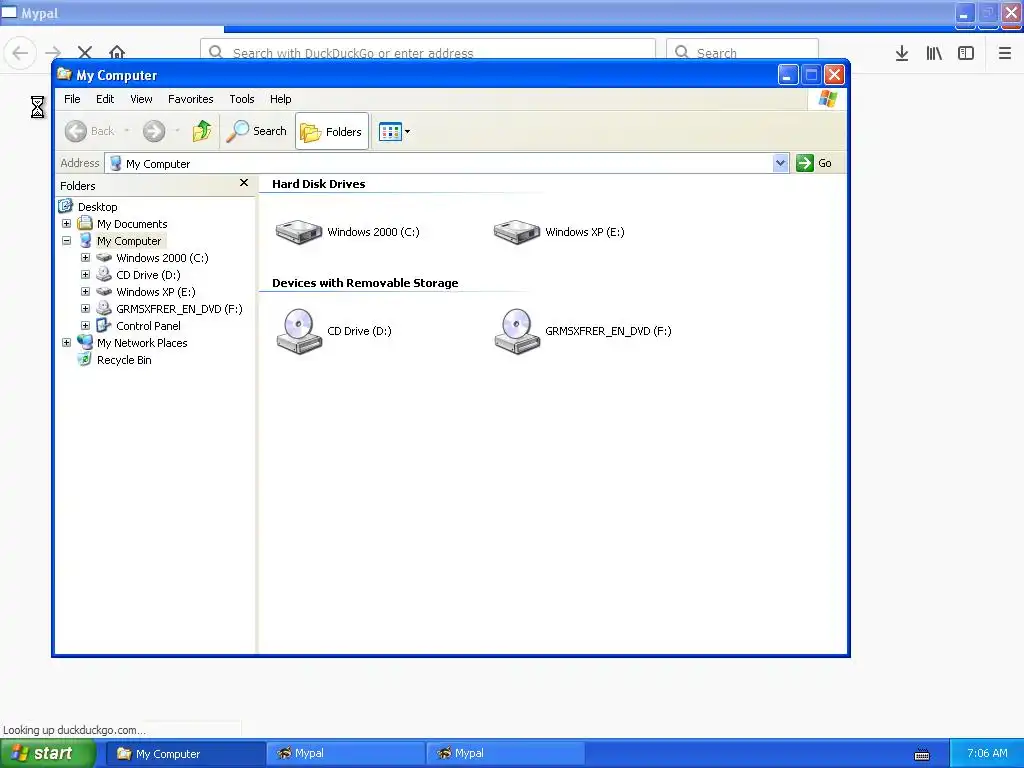Screen dimensions: 1024x768
Task: Open the Help menu
Action: pyautogui.click(x=281, y=99)
